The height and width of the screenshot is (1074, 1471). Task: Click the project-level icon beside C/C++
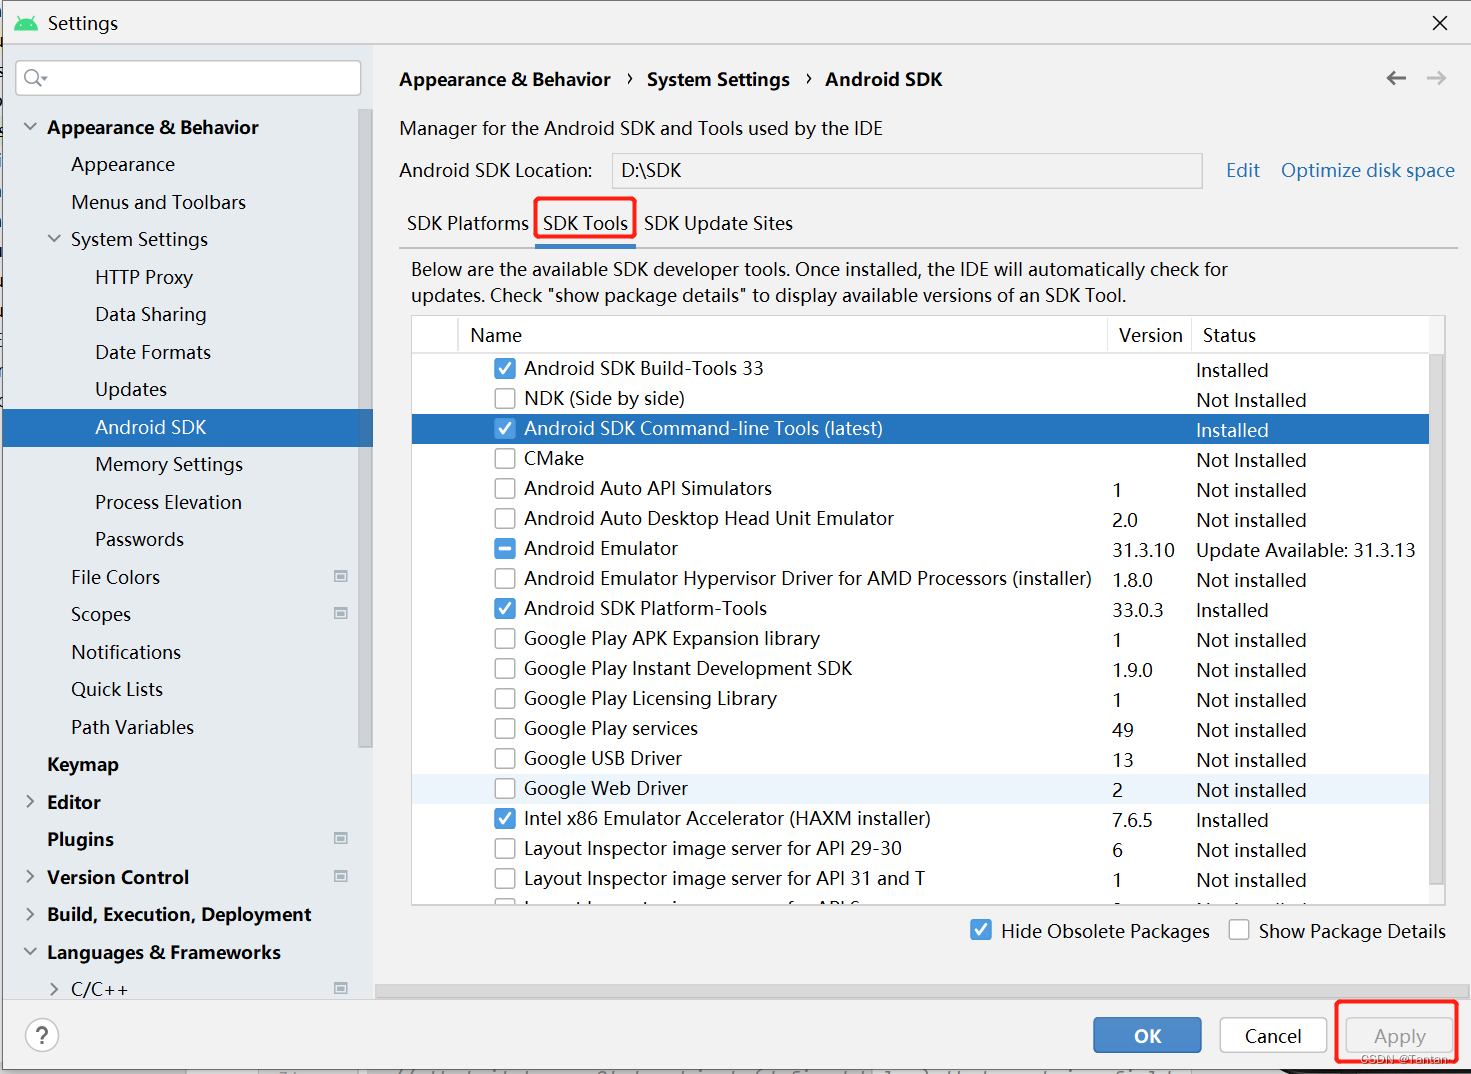pyautogui.click(x=341, y=988)
